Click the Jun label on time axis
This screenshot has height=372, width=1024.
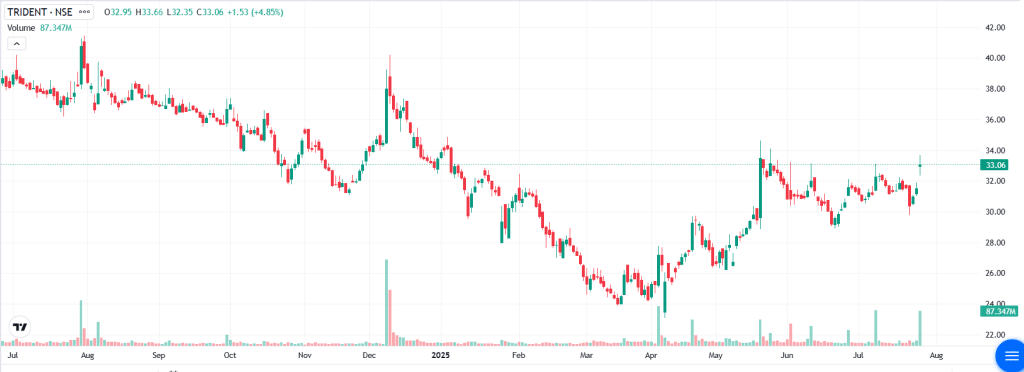click(x=788, y=356)
